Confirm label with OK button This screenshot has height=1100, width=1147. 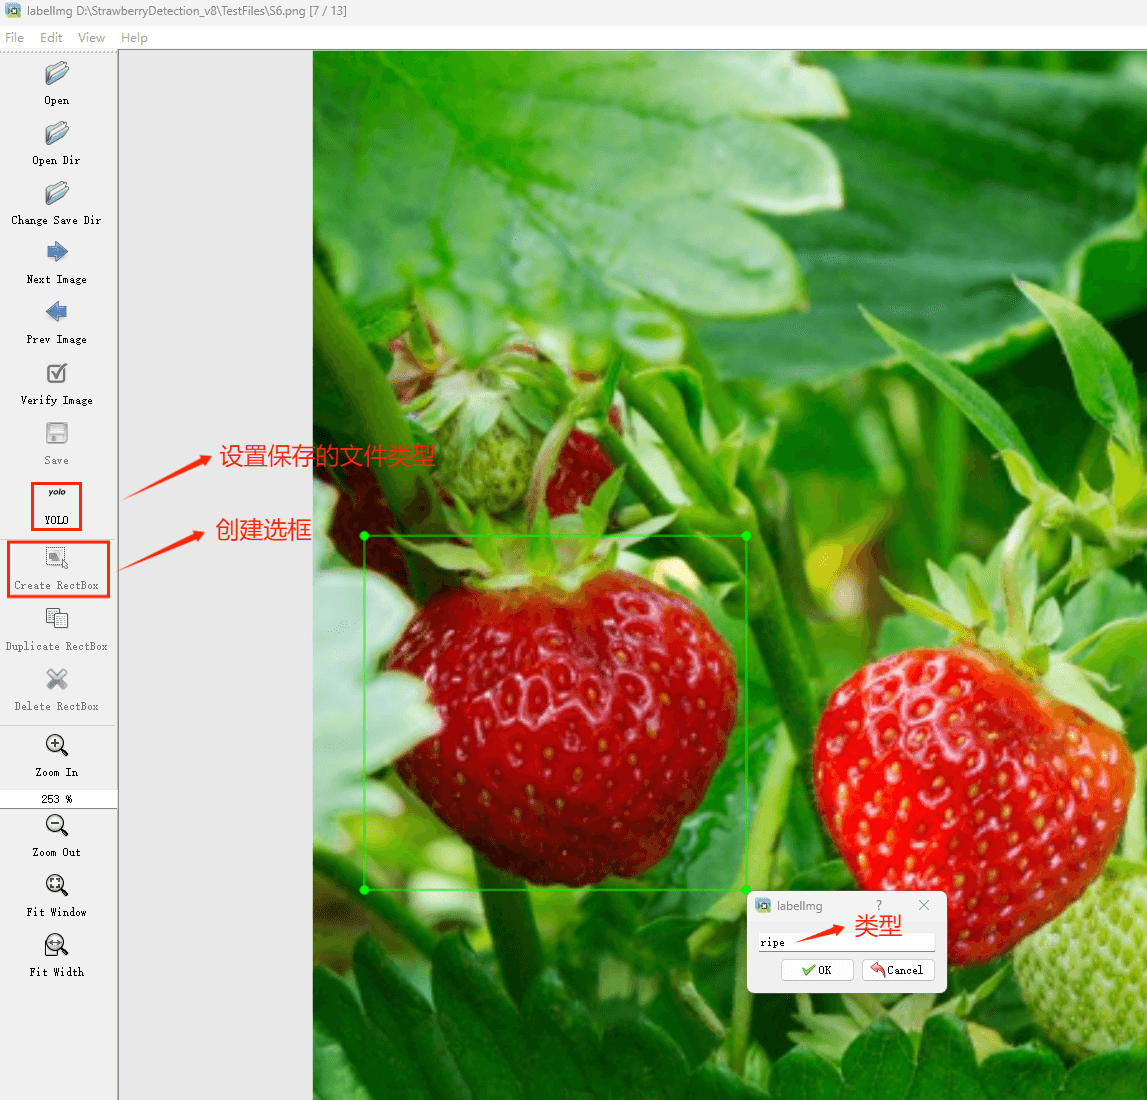pos(817,970)
